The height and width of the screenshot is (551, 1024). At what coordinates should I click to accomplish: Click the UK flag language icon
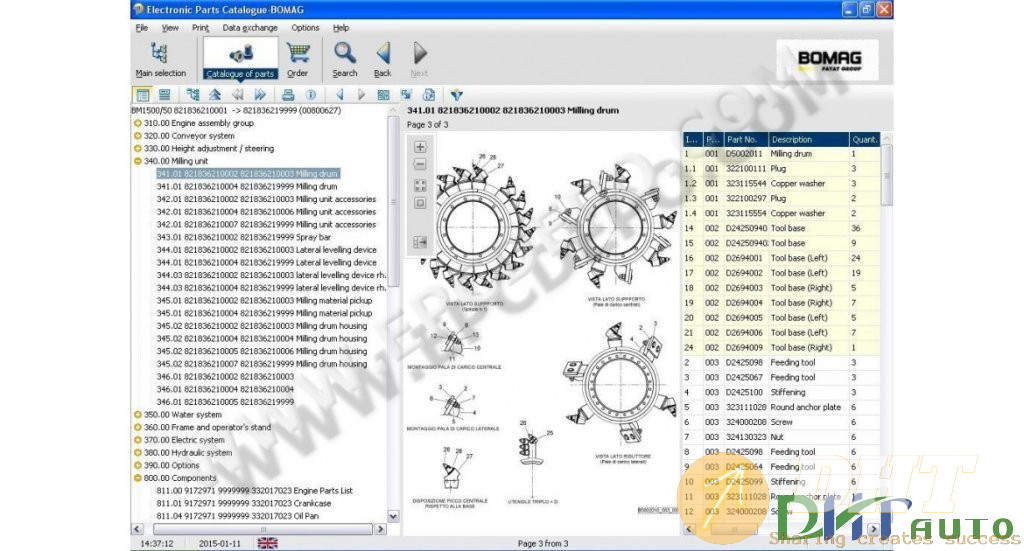click(267, 543)
